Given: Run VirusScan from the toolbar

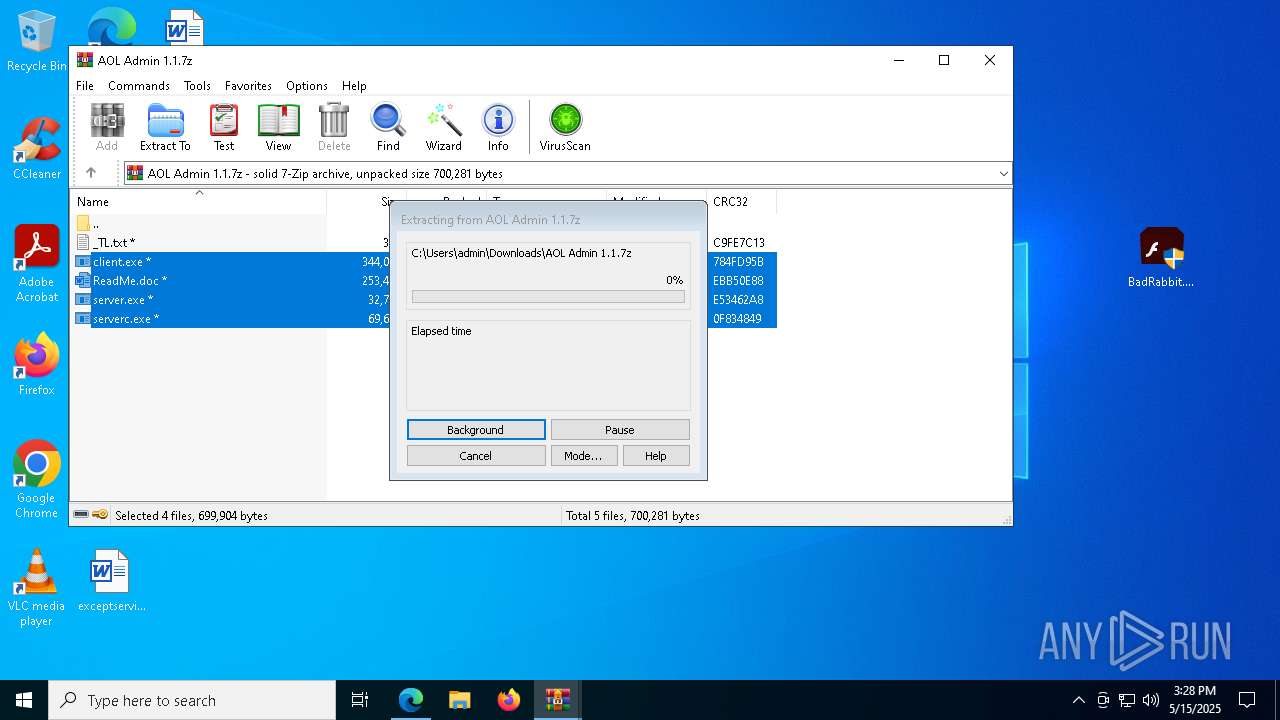Looking at the screenshot, I should click(565, 127).
